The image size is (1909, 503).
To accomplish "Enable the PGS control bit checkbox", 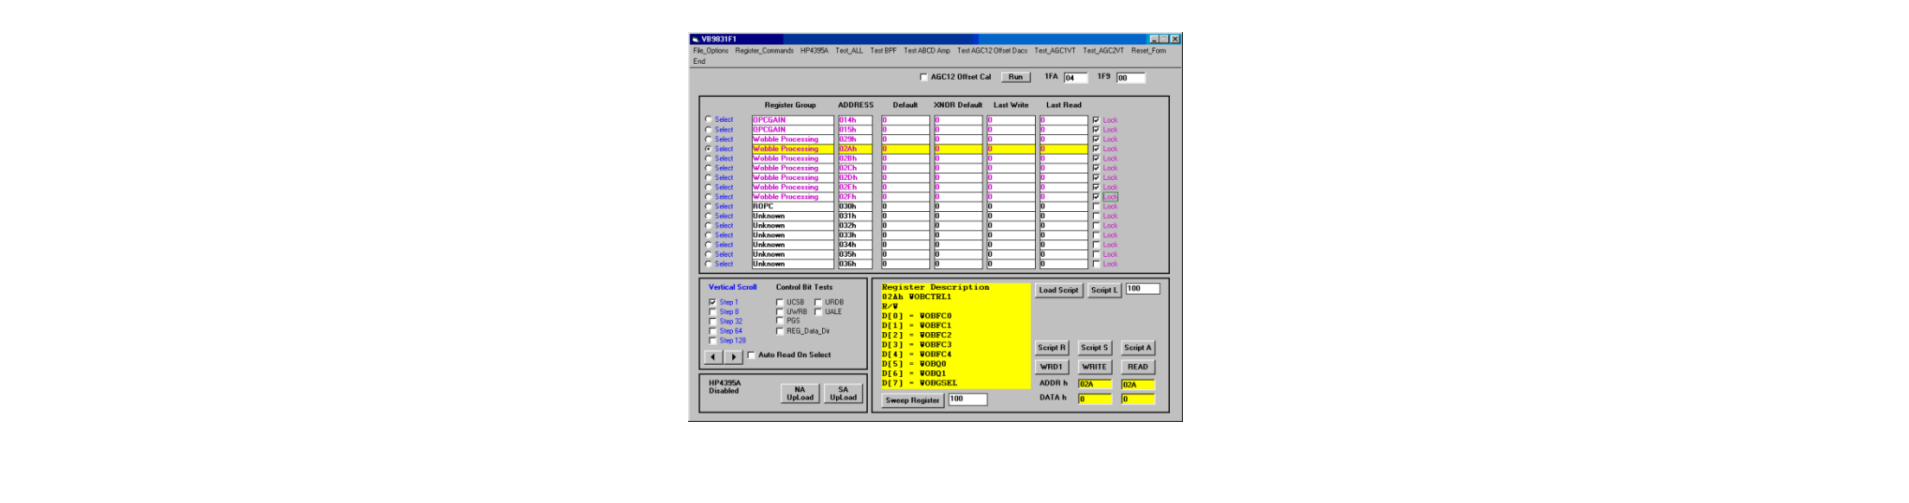I will [x=780, y=321].
